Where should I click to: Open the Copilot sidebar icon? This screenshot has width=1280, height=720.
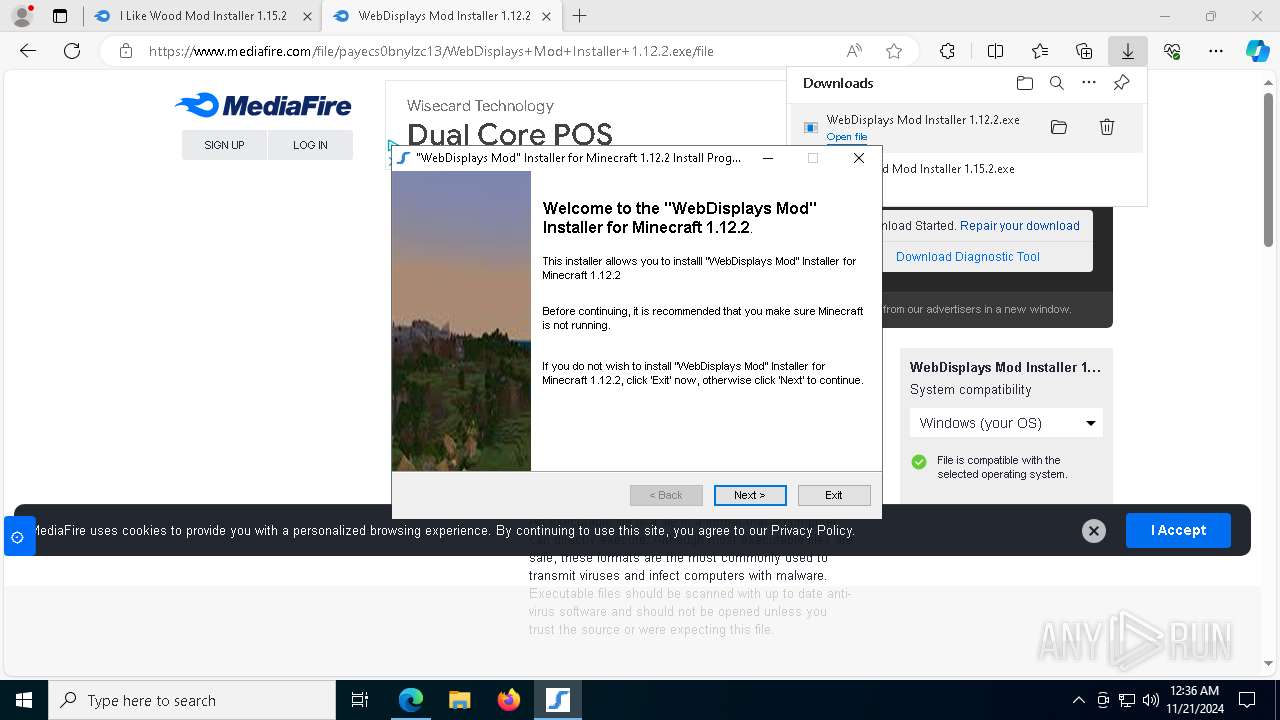[x=1257, y=51]
